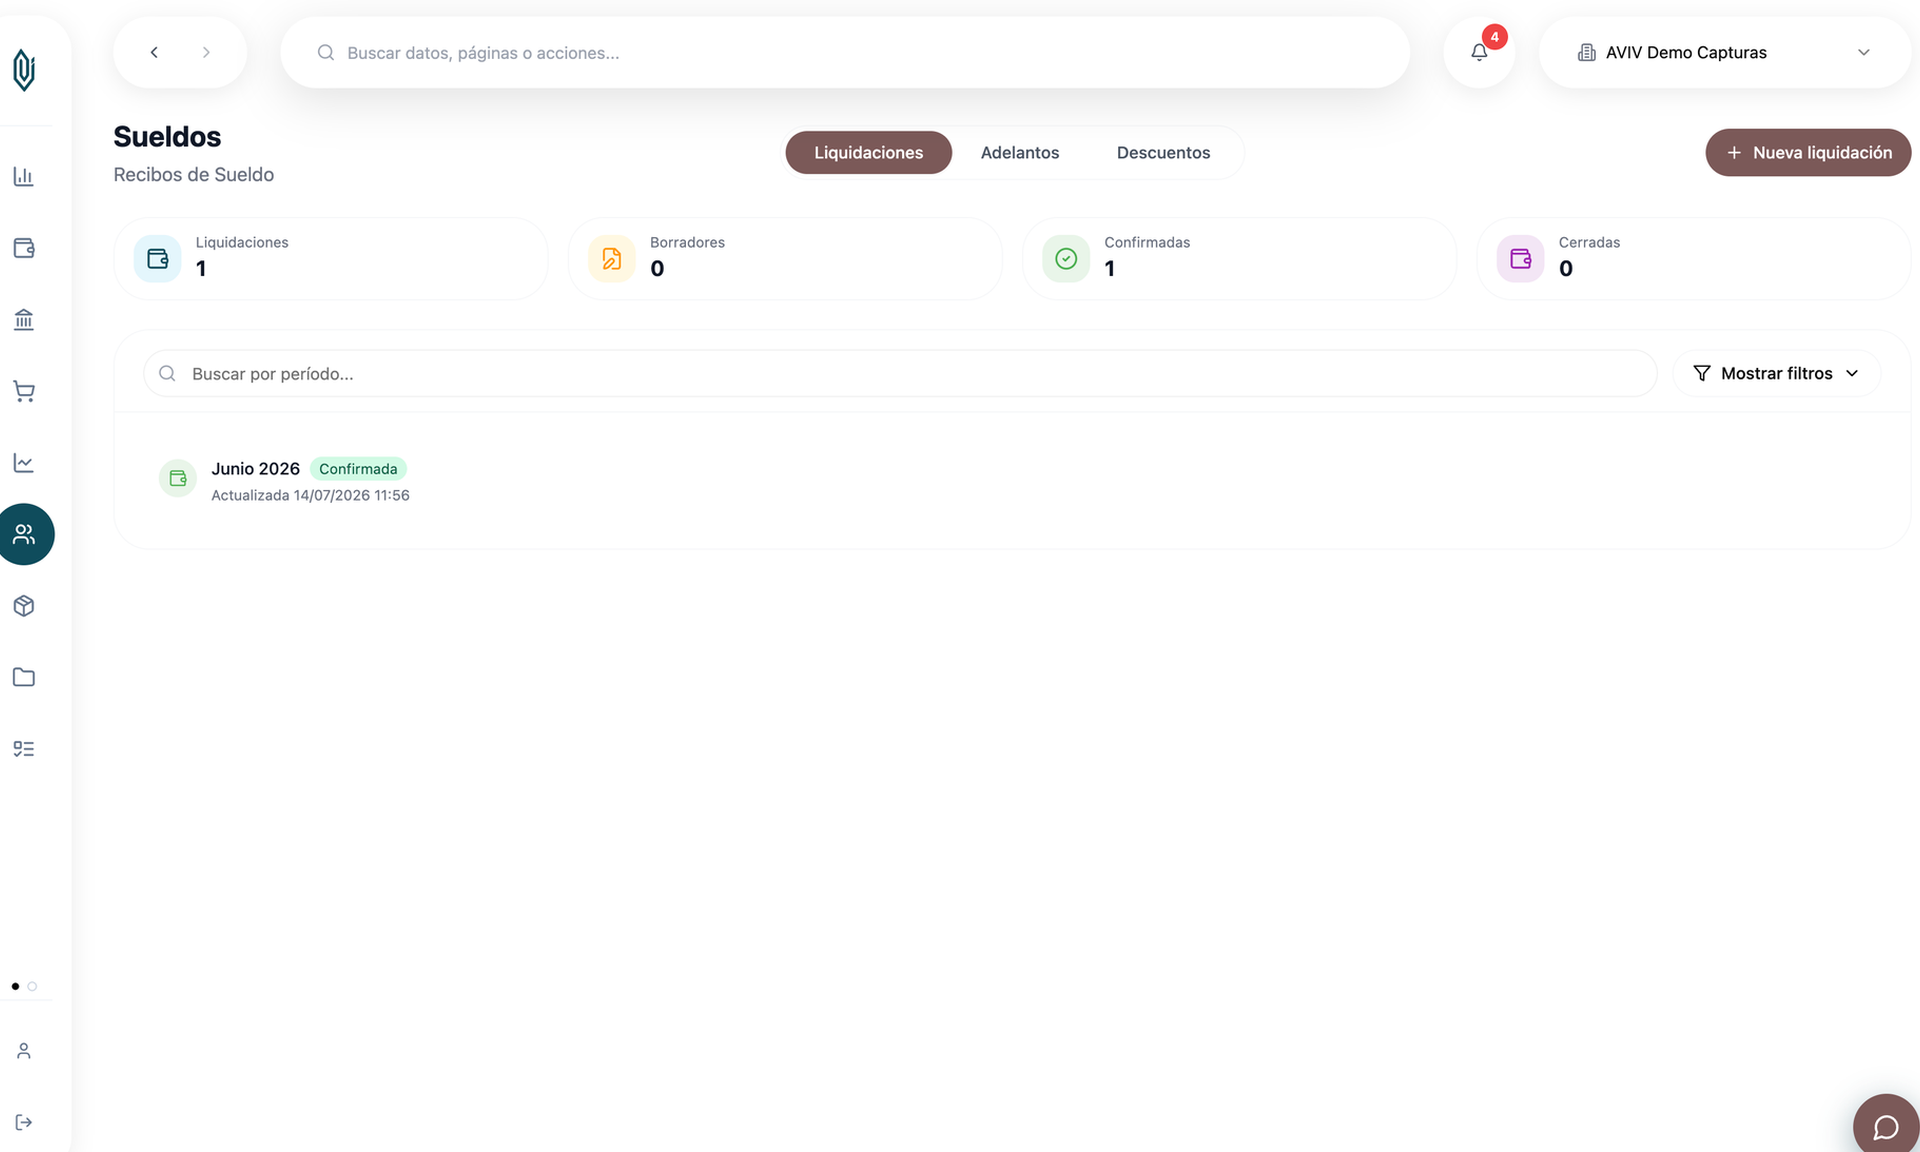
Task: Open the package box sidebar icon
Action: [x=24, y=606]
